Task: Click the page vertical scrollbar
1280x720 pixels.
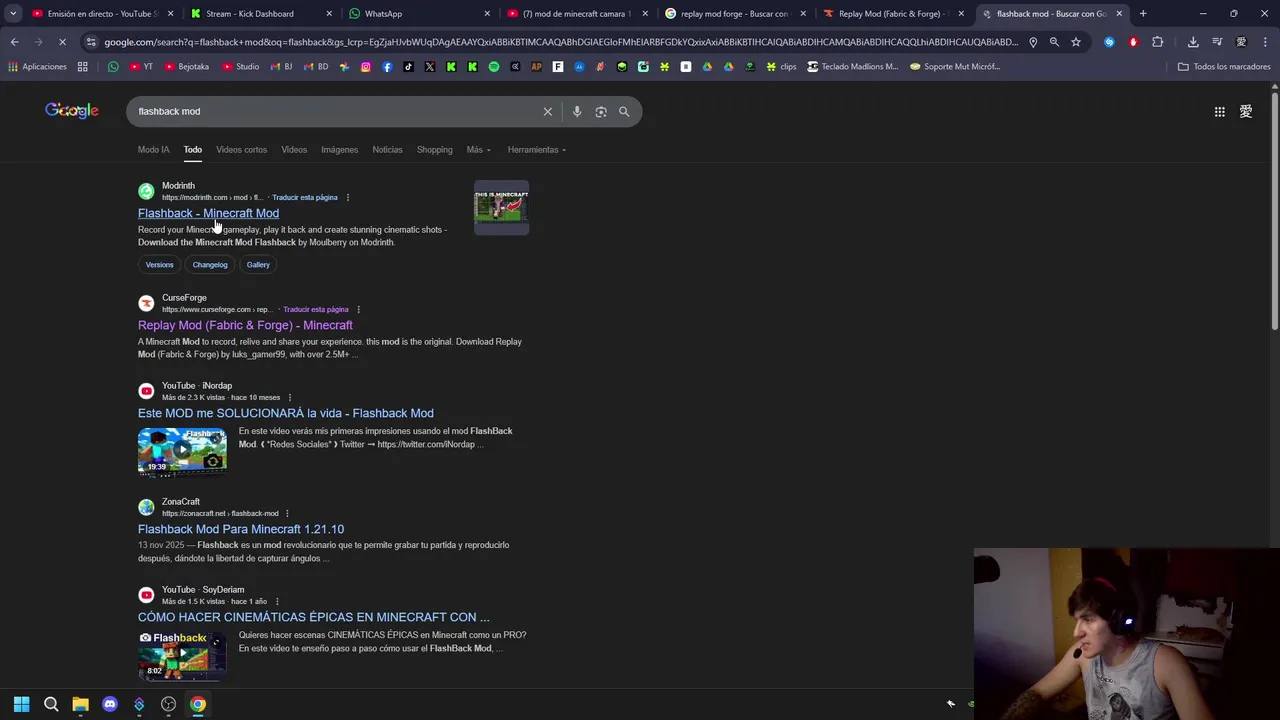Action: tap(1274, 210)
